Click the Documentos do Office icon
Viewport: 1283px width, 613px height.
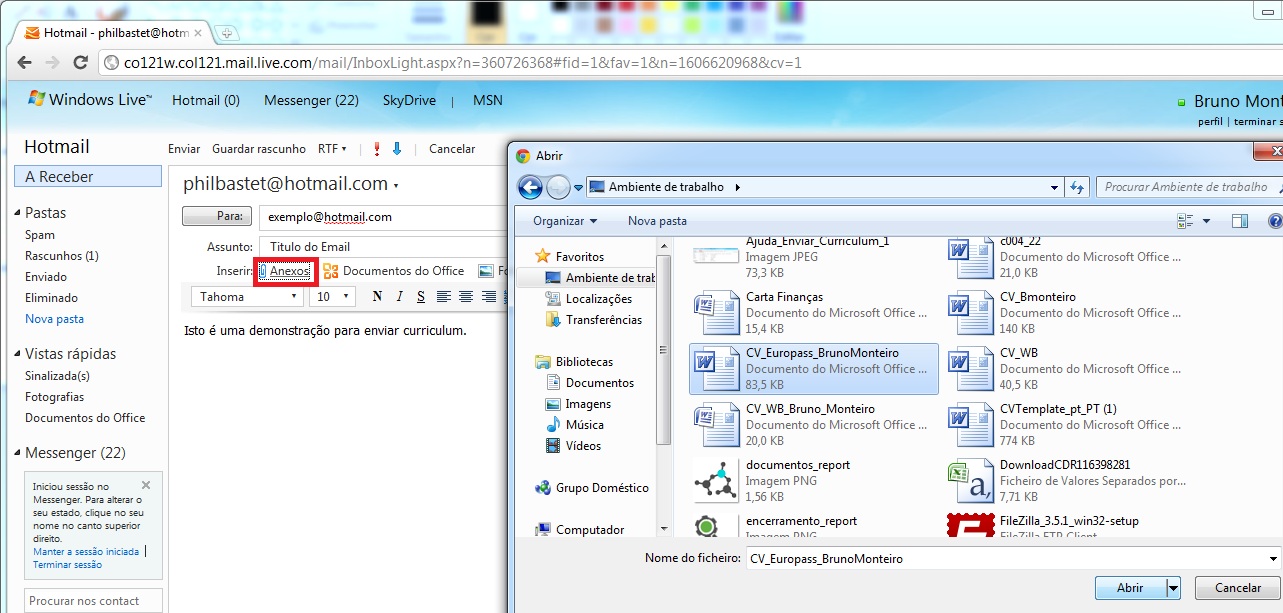pos(330,271)
